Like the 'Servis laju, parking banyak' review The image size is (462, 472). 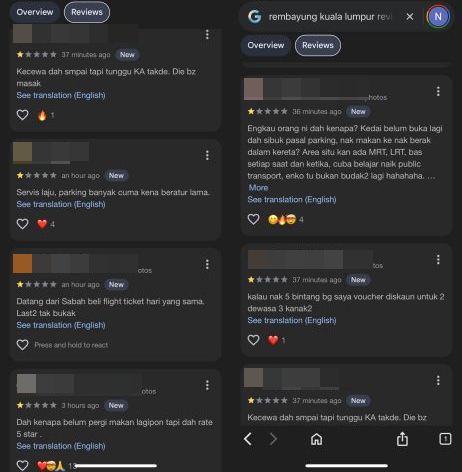[22, 224]
